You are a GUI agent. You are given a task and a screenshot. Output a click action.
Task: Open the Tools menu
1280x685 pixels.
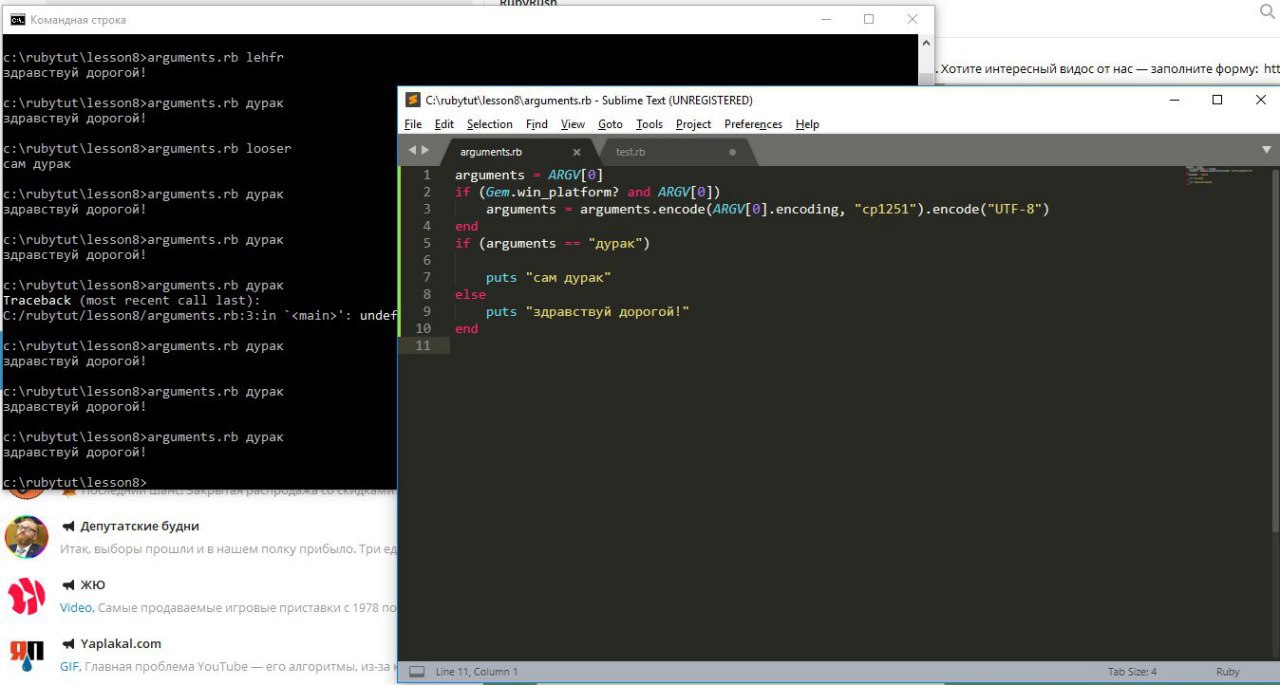pos(649,124)
